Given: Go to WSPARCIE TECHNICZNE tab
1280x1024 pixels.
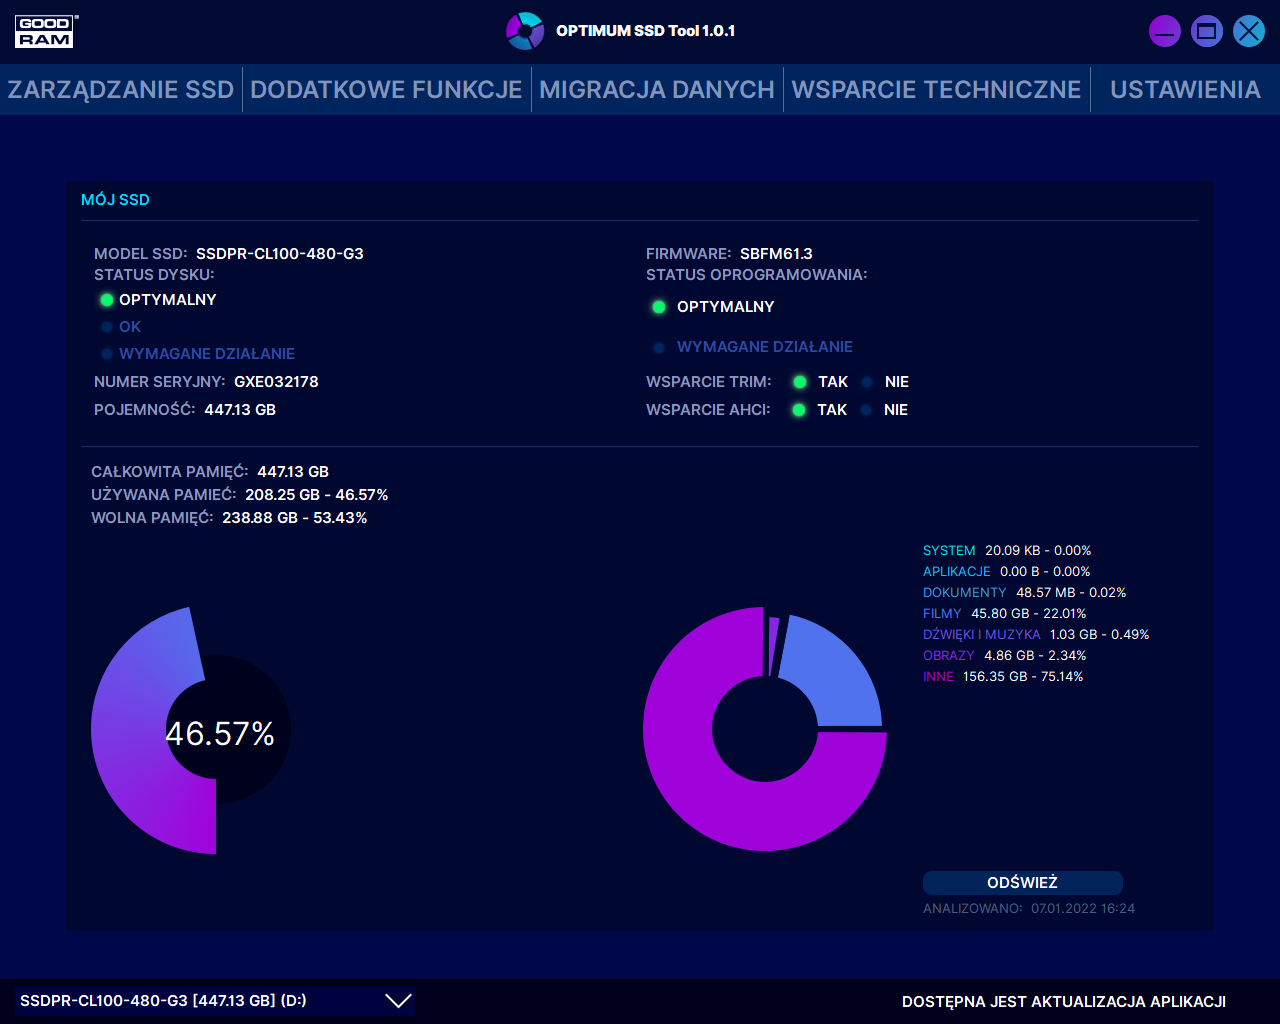Looking at the screenshot, I should coord(937,90).
